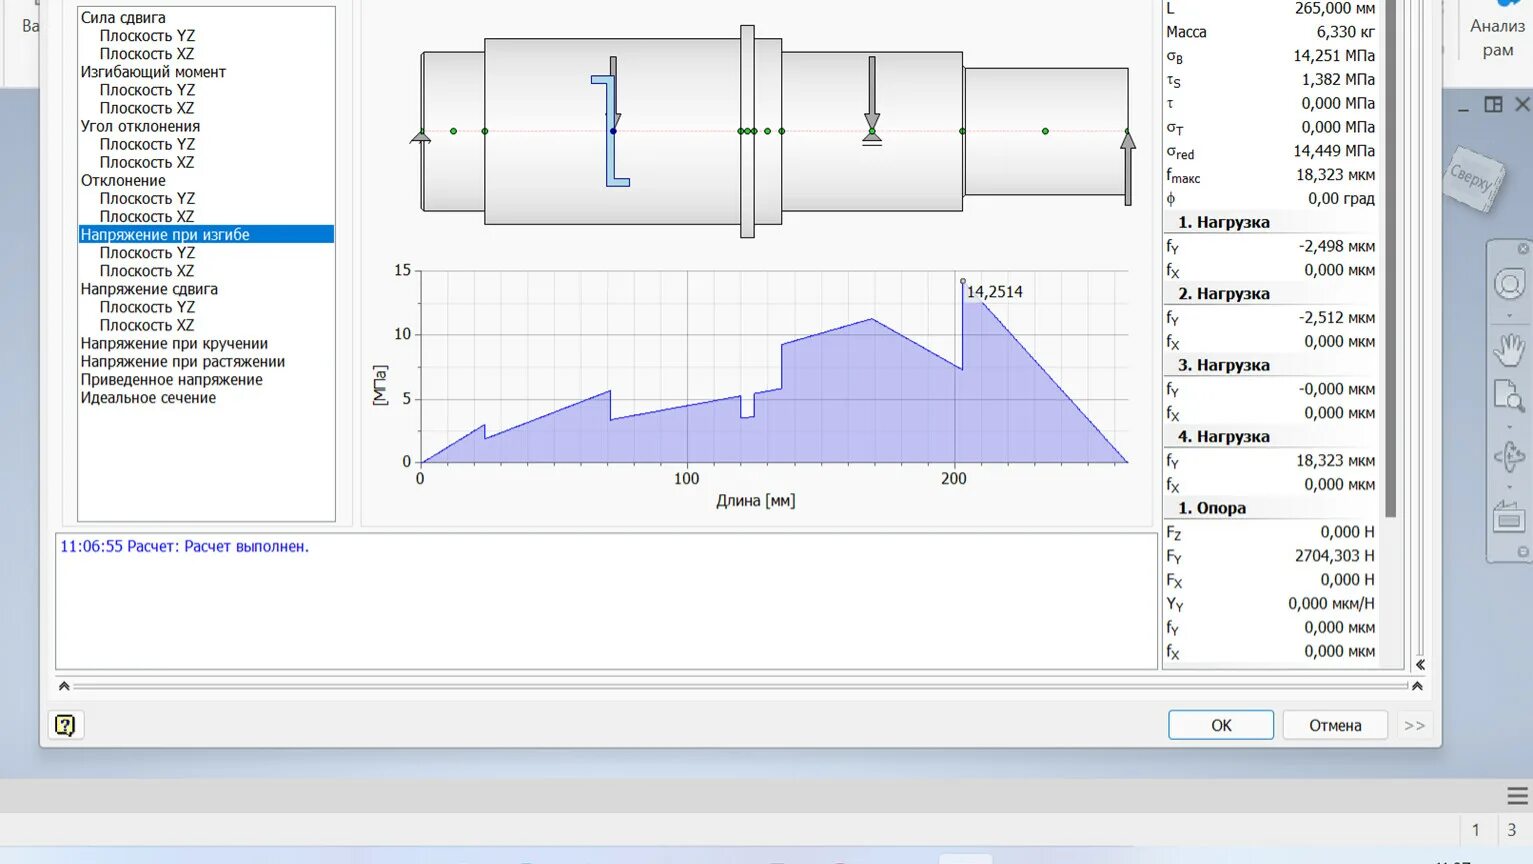The image size is (1533, 864).
Task: Select Плоскость XZ under Изгибающий момент
Action: click(x=147, y=107)
